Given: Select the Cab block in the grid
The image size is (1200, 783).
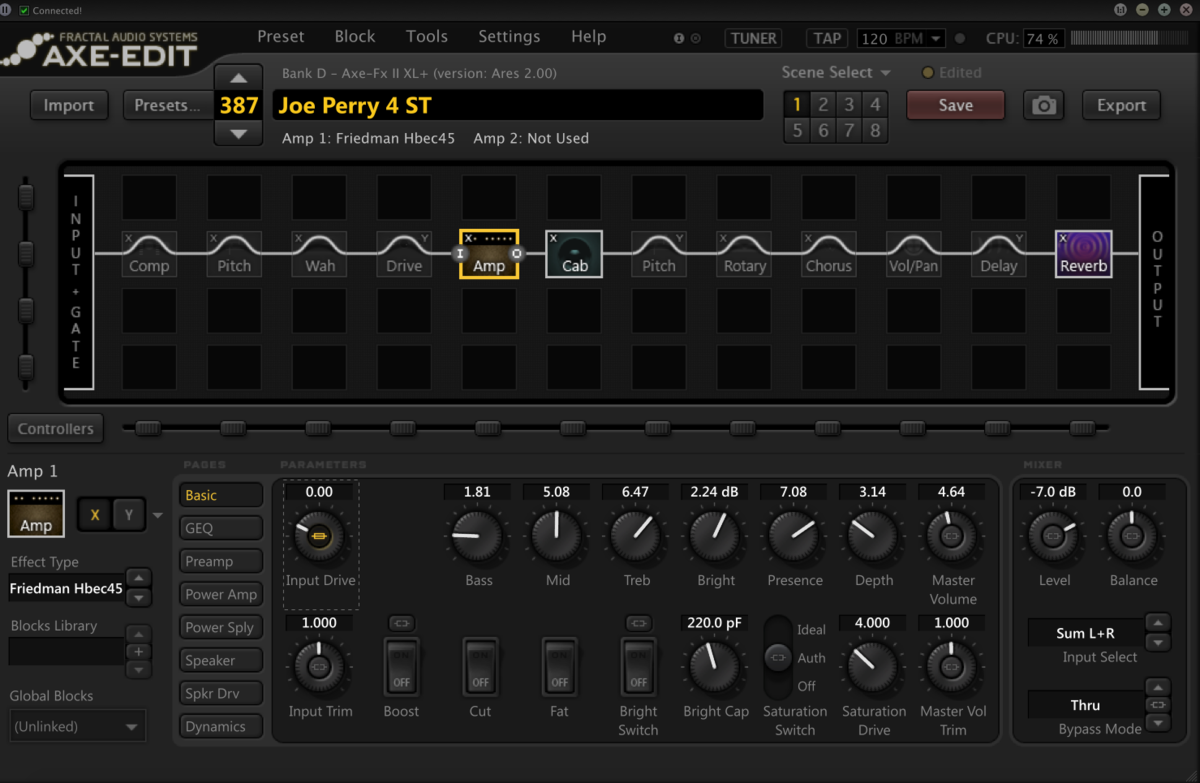Looking at the screenshot, I should pyautogui.click(x=574, y=254).
